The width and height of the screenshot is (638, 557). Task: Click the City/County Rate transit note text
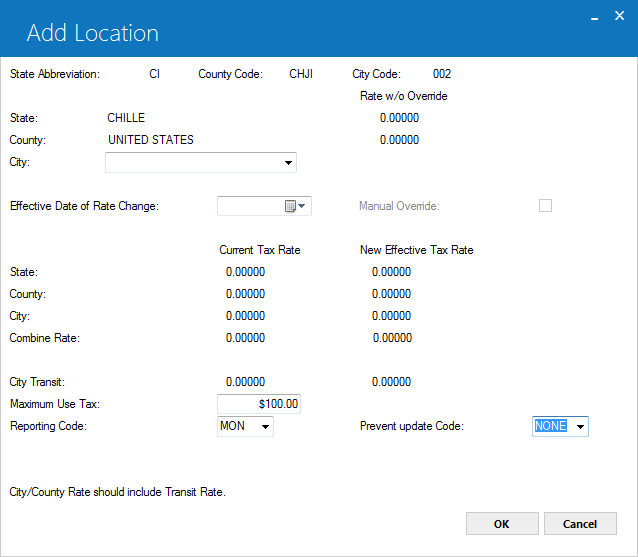tap(118, 492)
